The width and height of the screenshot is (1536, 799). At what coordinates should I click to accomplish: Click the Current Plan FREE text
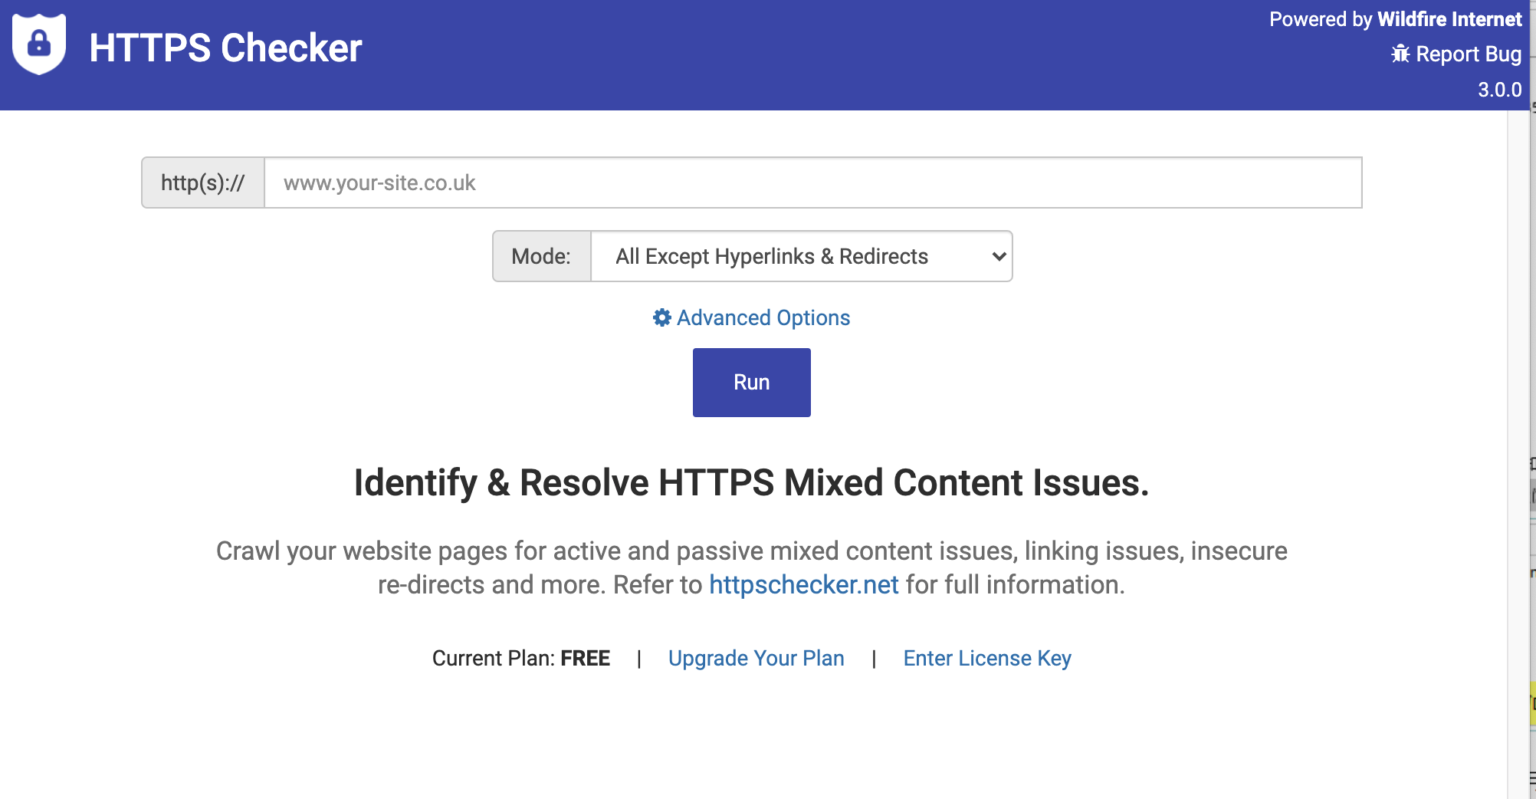coord(521,658)
